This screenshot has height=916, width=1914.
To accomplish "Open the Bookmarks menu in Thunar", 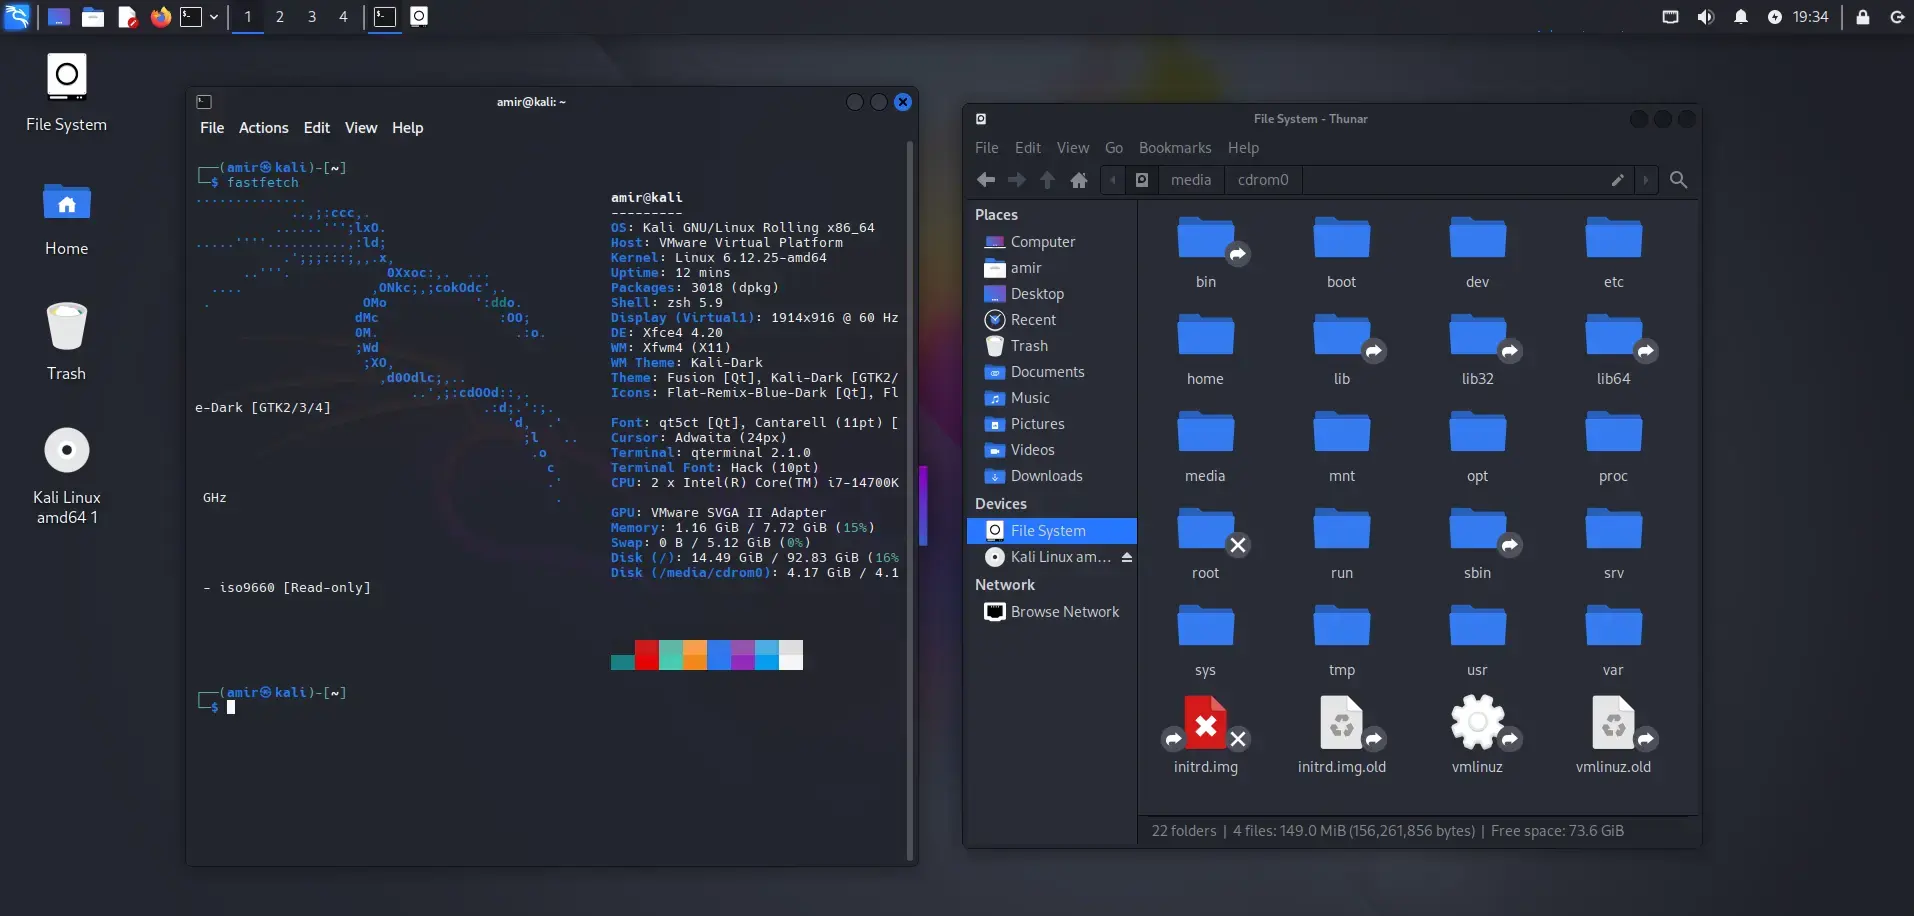I will (x=1173, y=147).
